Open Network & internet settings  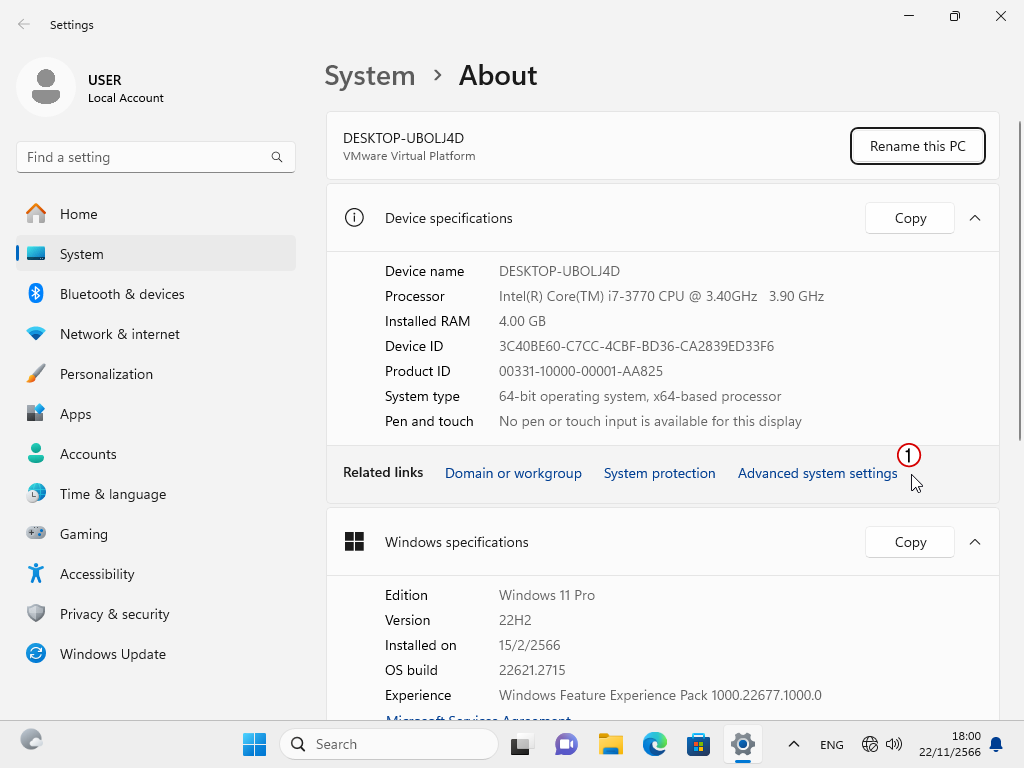coord(119,334)
